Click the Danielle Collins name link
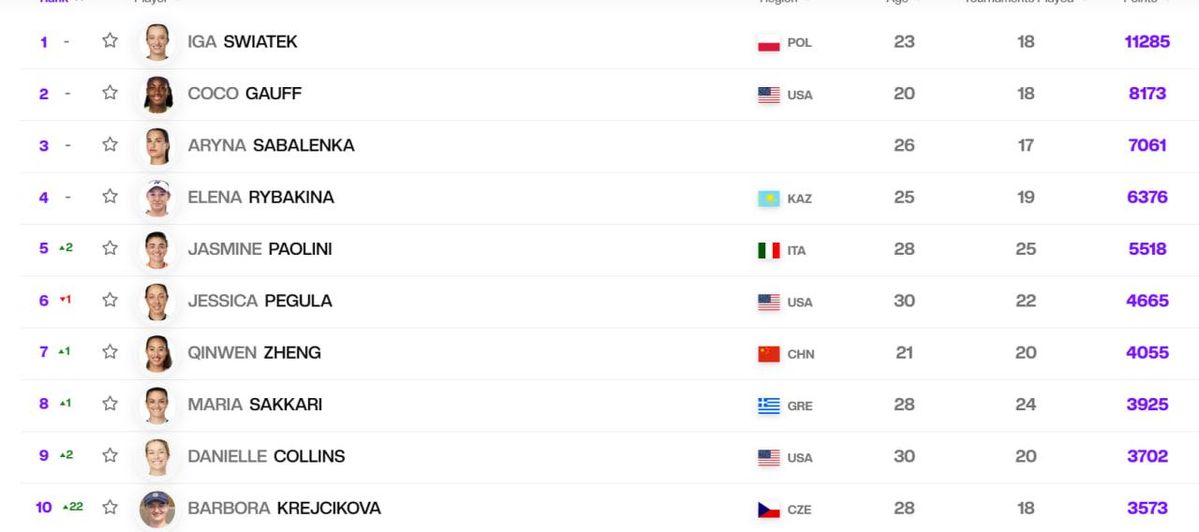This screenshot has height=532, width=1199. point(266,456)
